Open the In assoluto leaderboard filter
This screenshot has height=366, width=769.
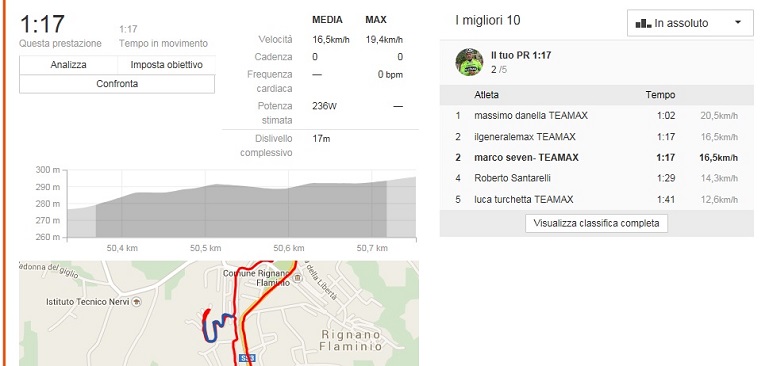690,23
